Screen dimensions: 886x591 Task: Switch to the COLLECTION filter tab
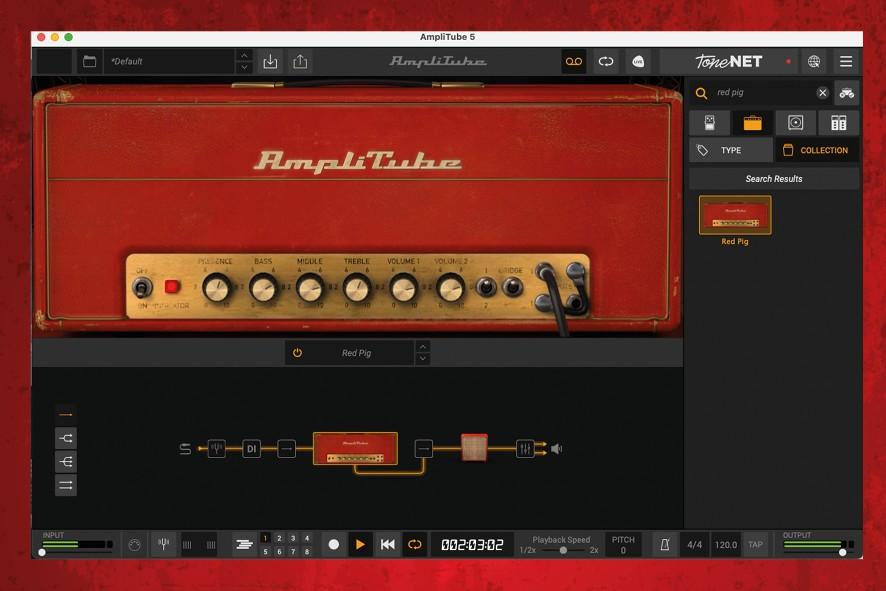(x=816, y=150)
